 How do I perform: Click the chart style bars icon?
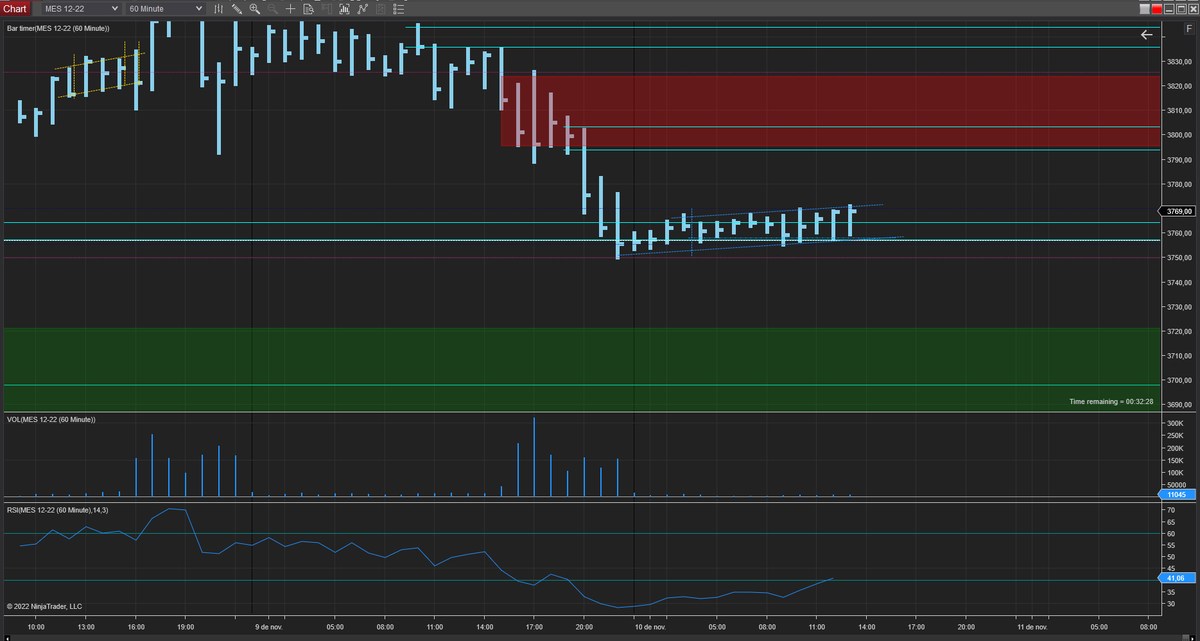point(219,8)
